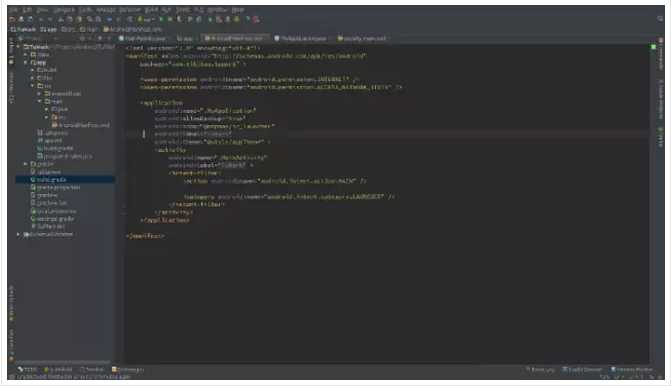Expand the libs folder under app

[x=33, y=78]
